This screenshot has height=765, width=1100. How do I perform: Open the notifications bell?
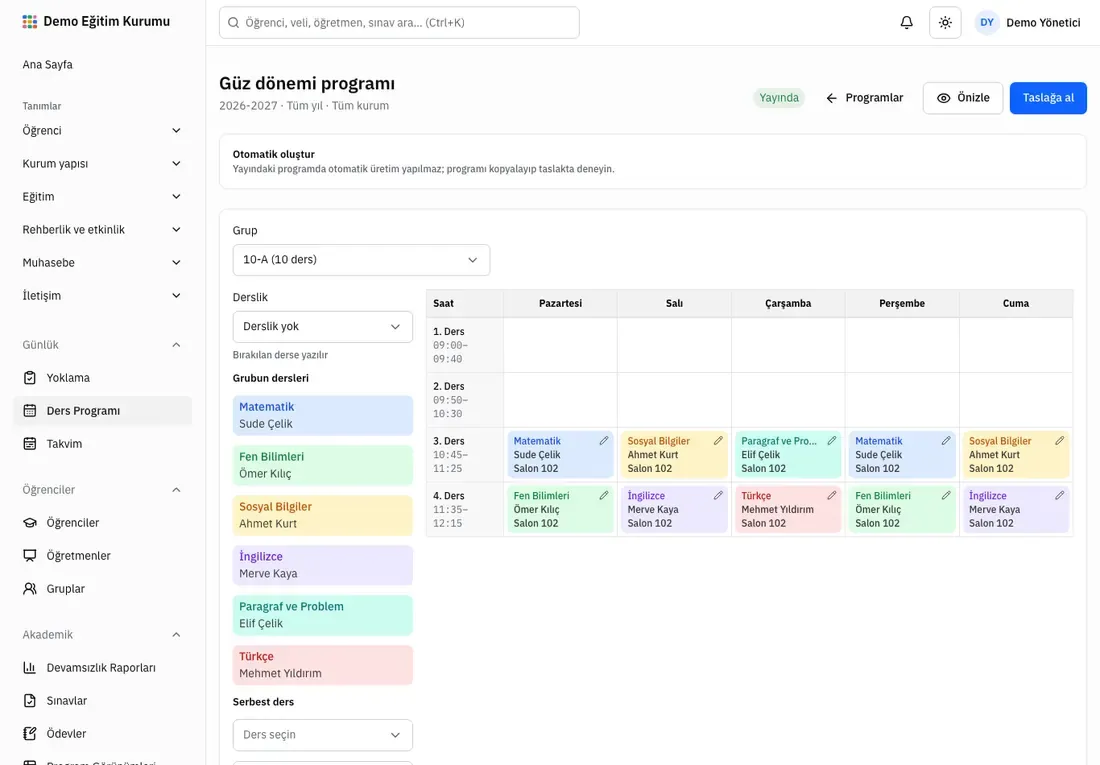coord(906,22)
